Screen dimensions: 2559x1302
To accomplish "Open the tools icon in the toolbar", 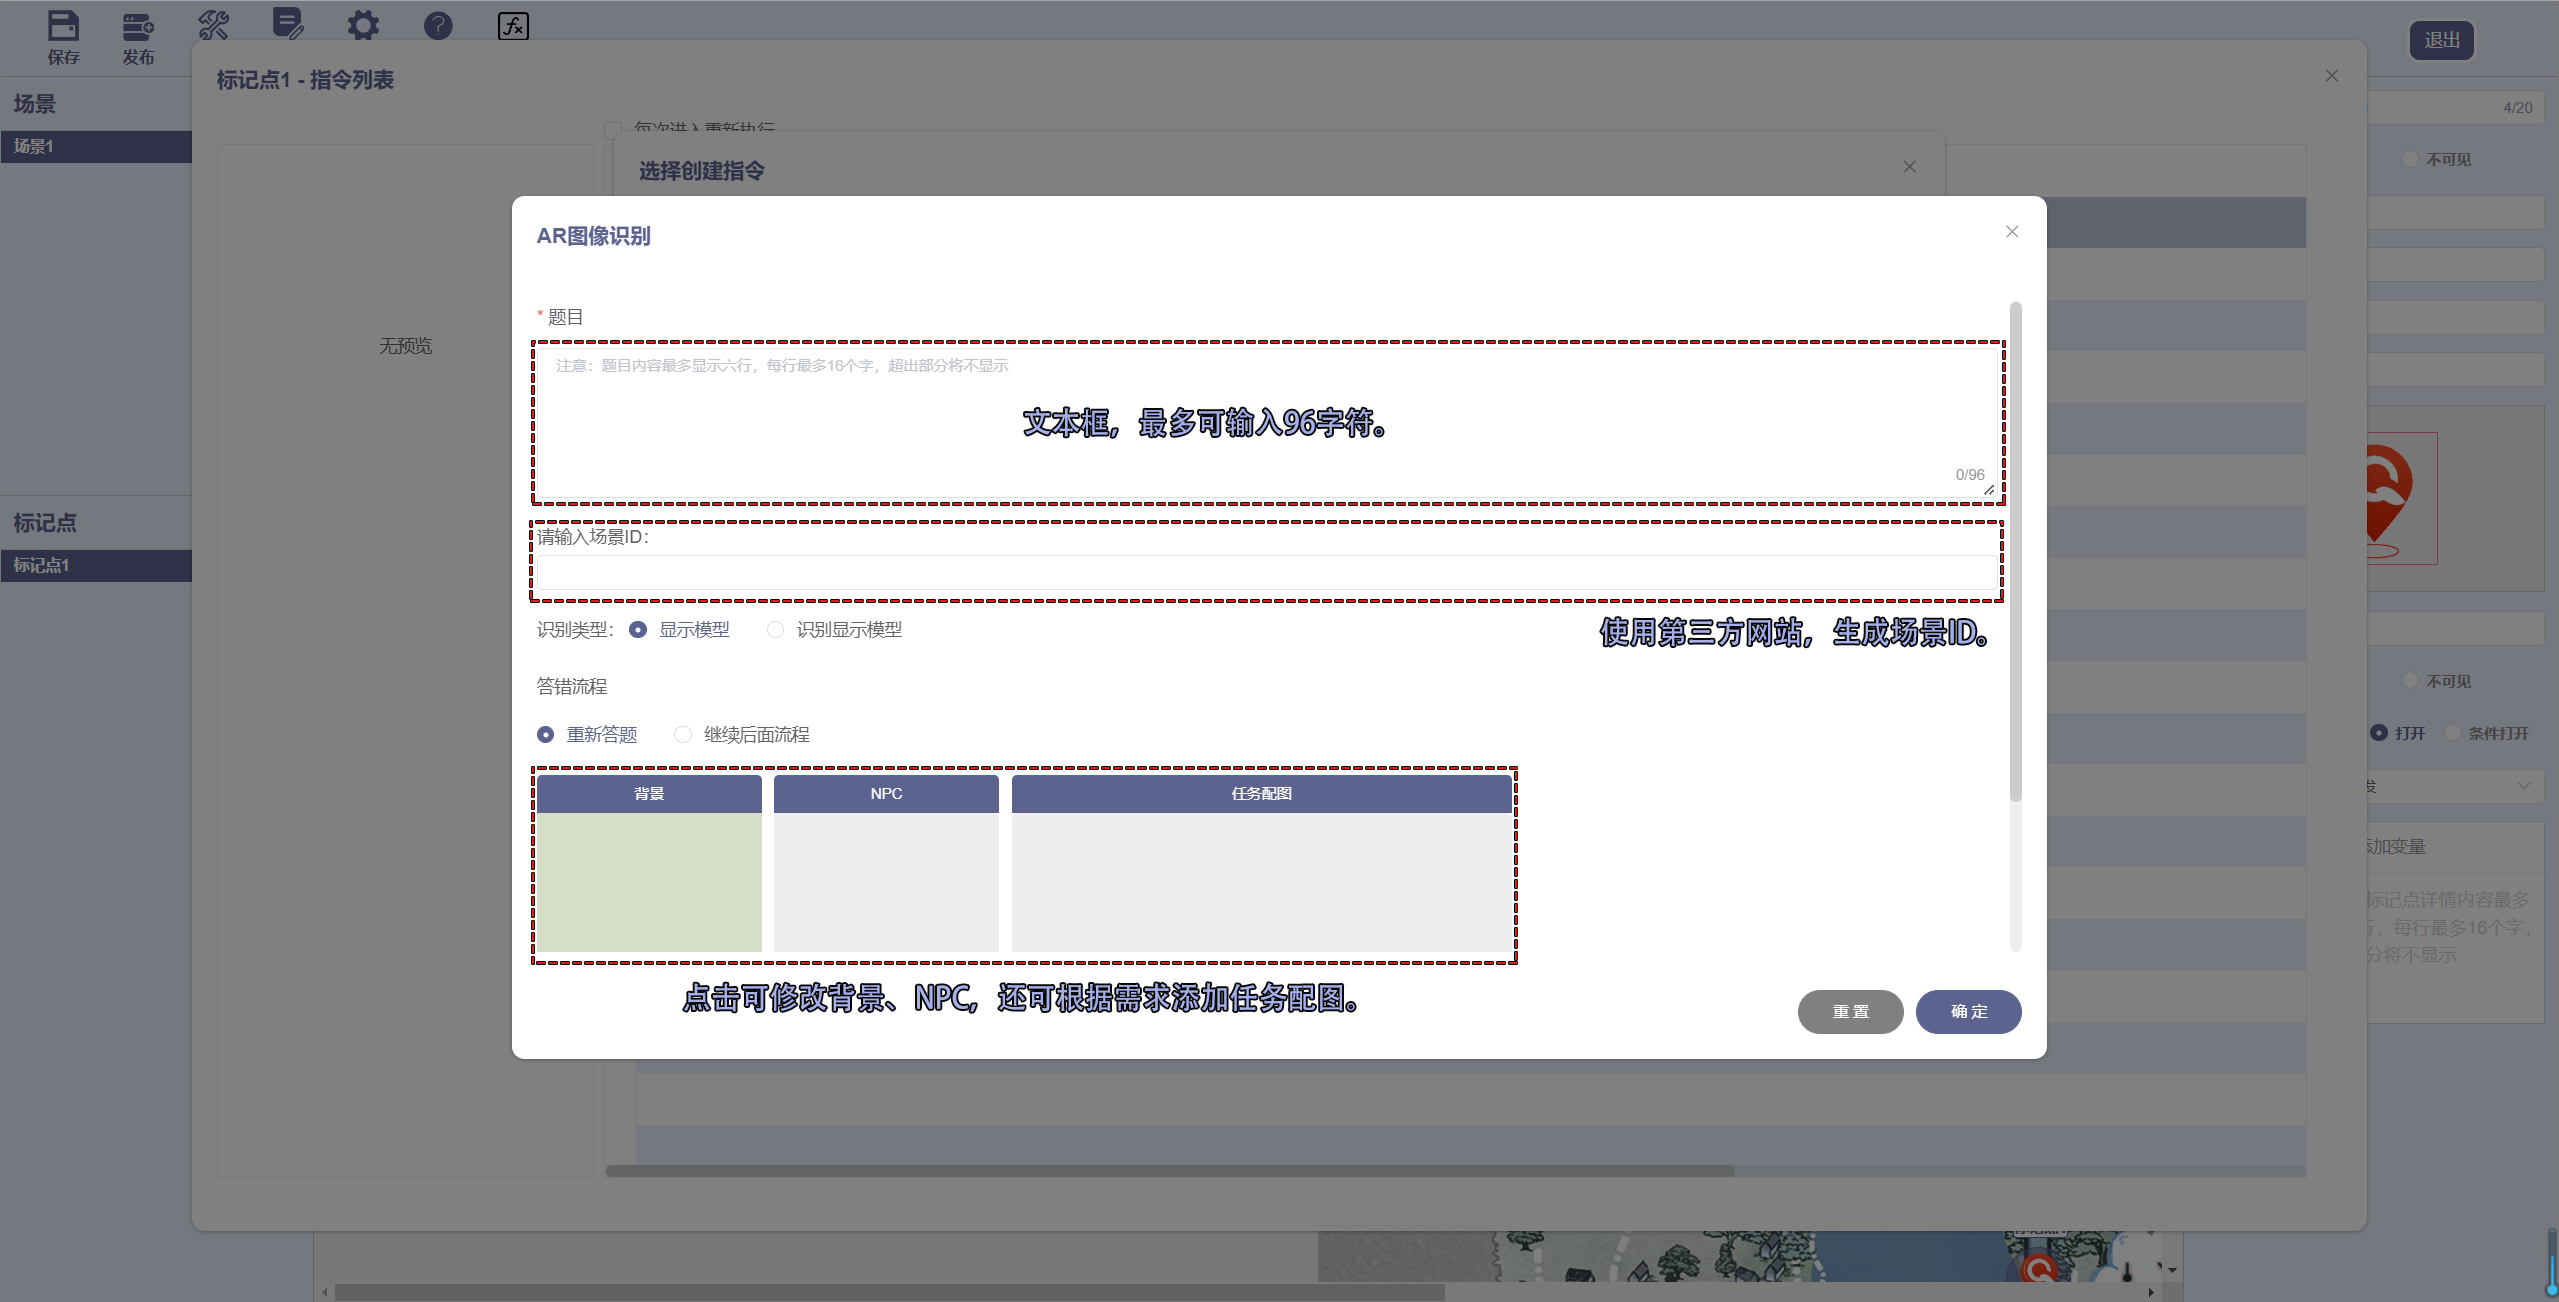I will [213, 25].
